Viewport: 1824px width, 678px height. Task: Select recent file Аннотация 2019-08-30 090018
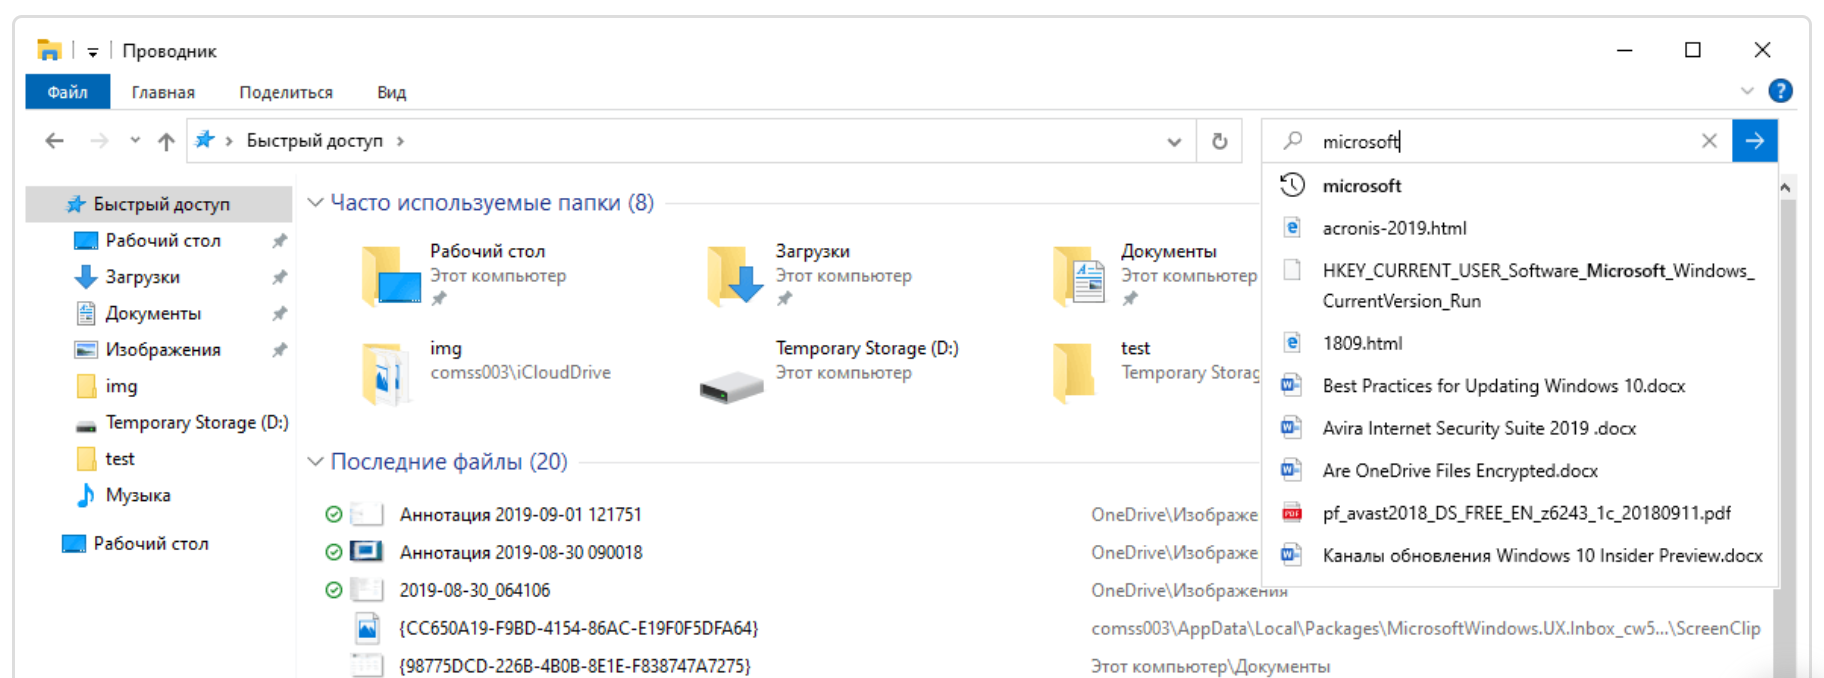click(x=521, y=552)
